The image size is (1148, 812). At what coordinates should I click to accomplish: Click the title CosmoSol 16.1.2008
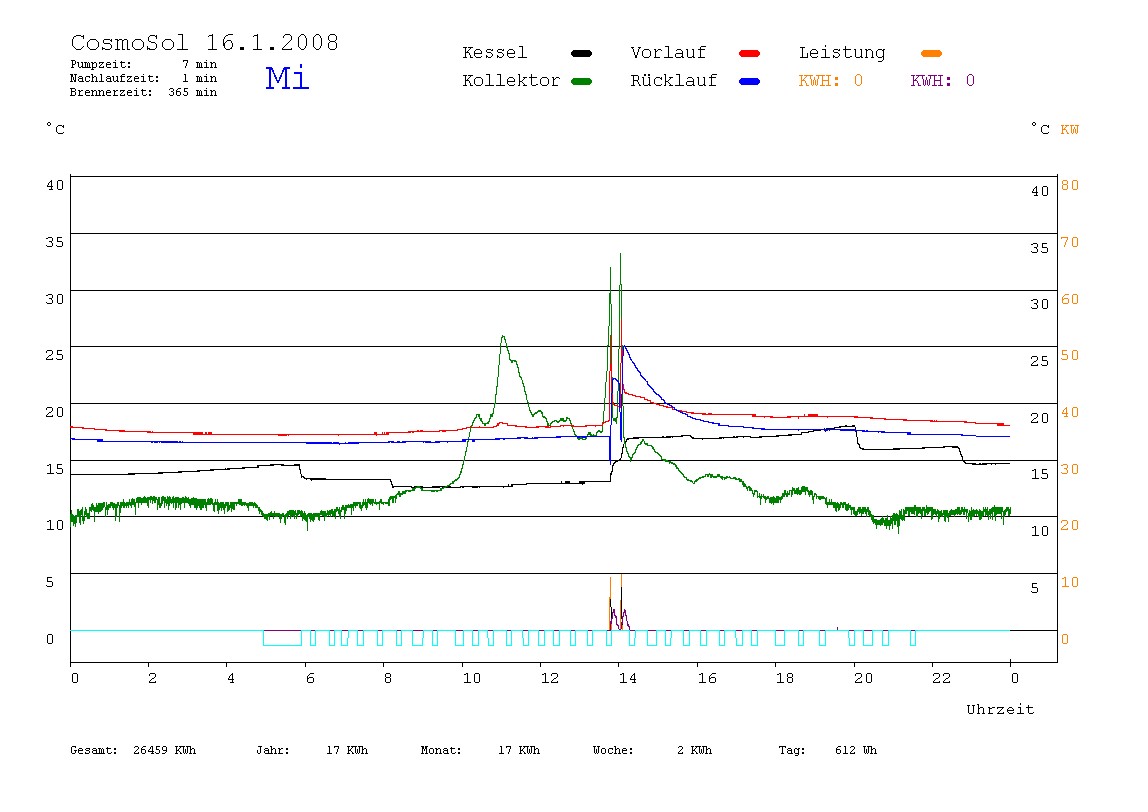tap(205, 42)
